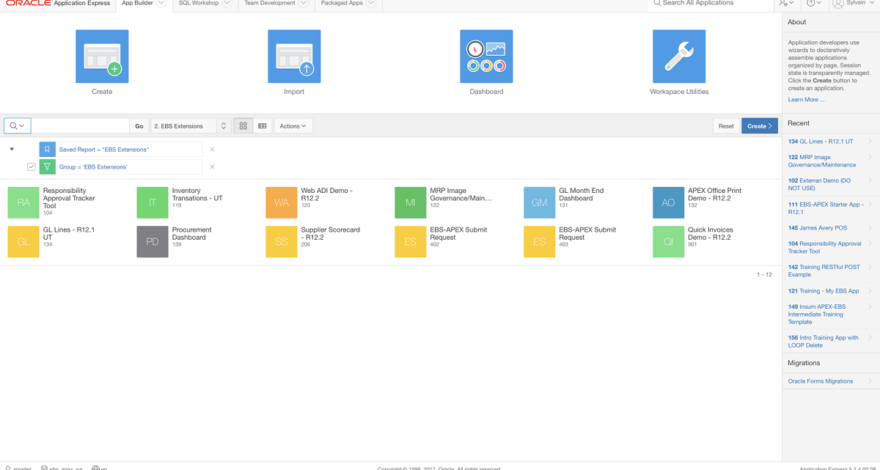Open Workspace Utilities wrench icon

point(679,56)
